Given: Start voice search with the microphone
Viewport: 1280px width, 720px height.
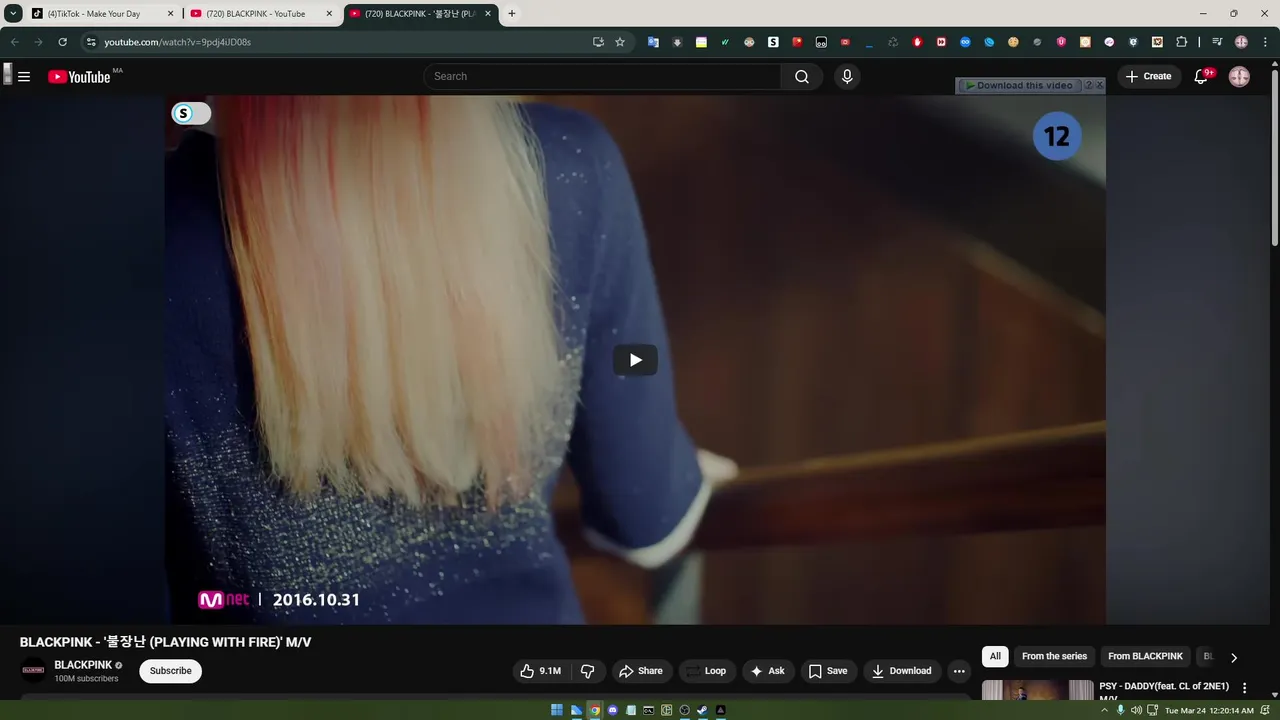Looking at the screenshot, I should tap(847, 77).
